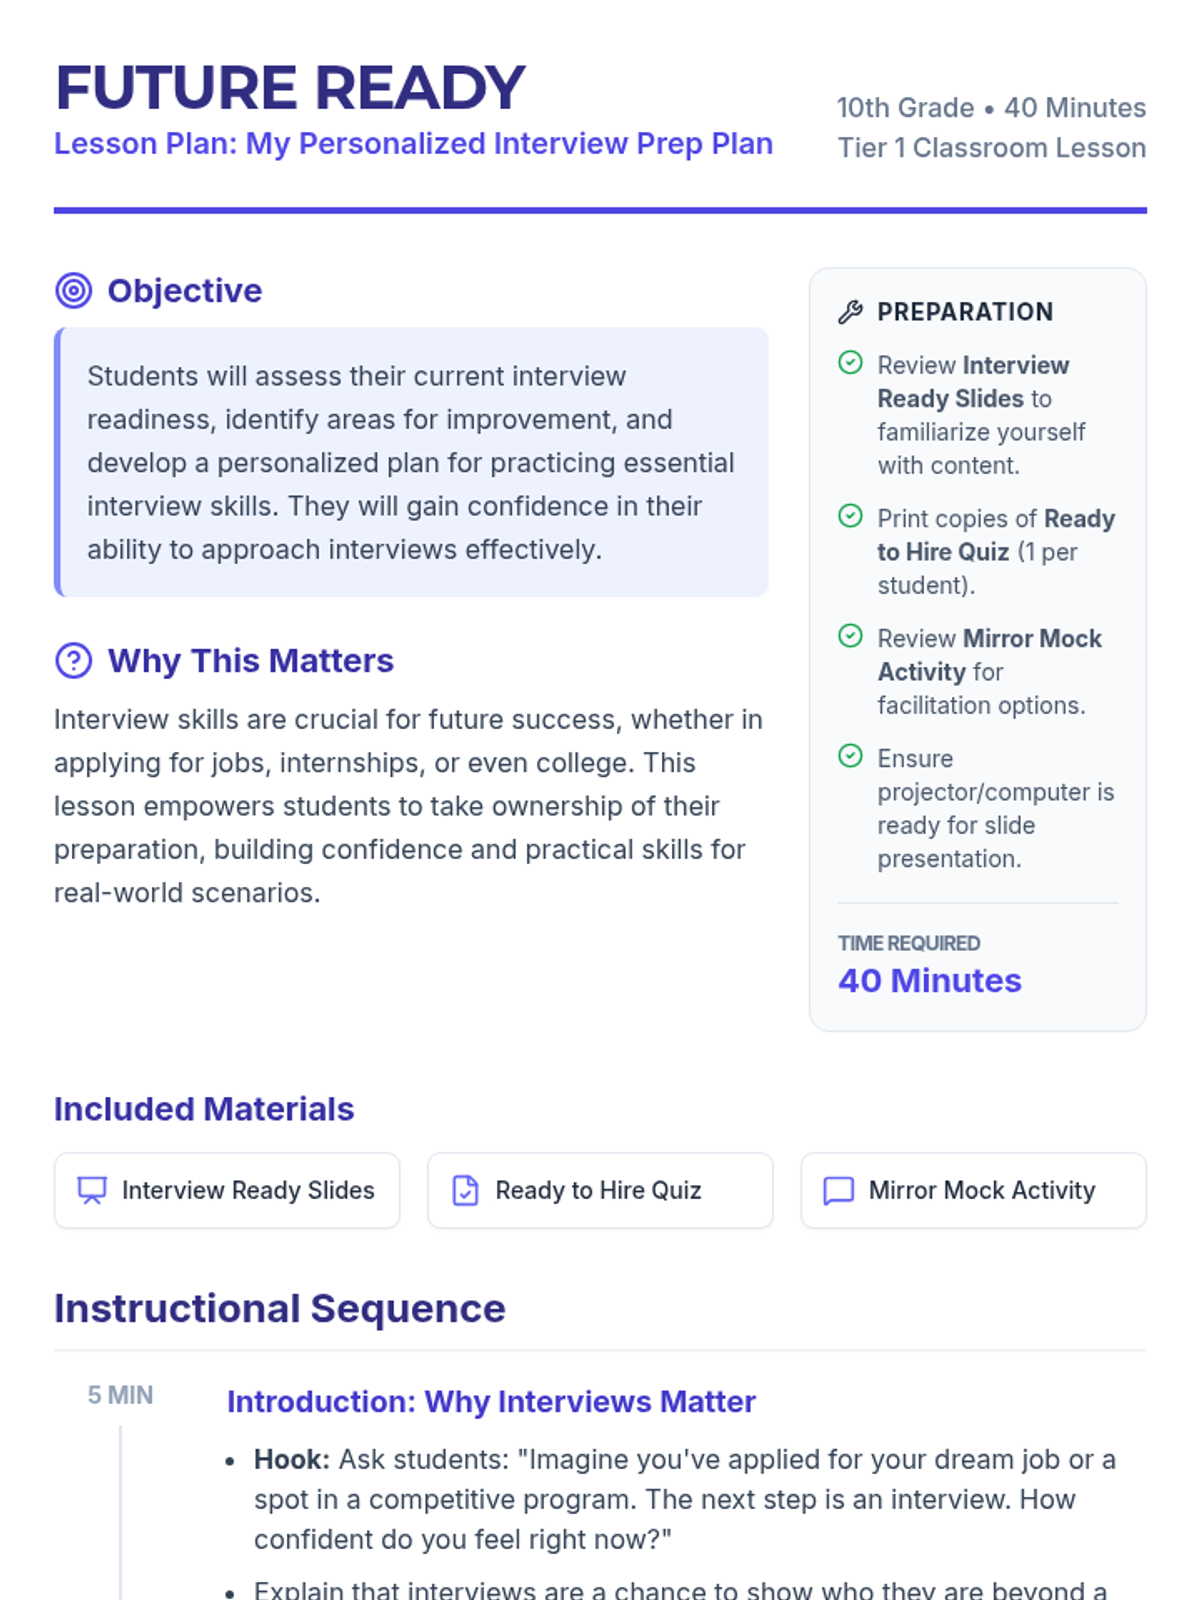Image resolution: width=1200 pixels, height=1600 pixels.
Task: Click the 40 Minutes time required value
Action: pos(930,981)
